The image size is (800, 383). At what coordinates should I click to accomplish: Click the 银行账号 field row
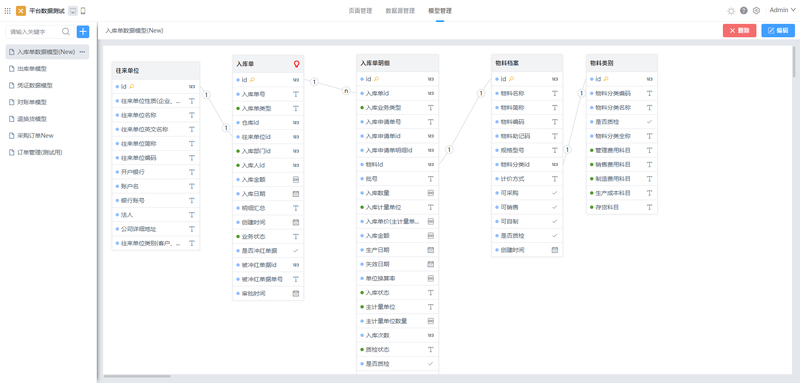click(156, 200)
